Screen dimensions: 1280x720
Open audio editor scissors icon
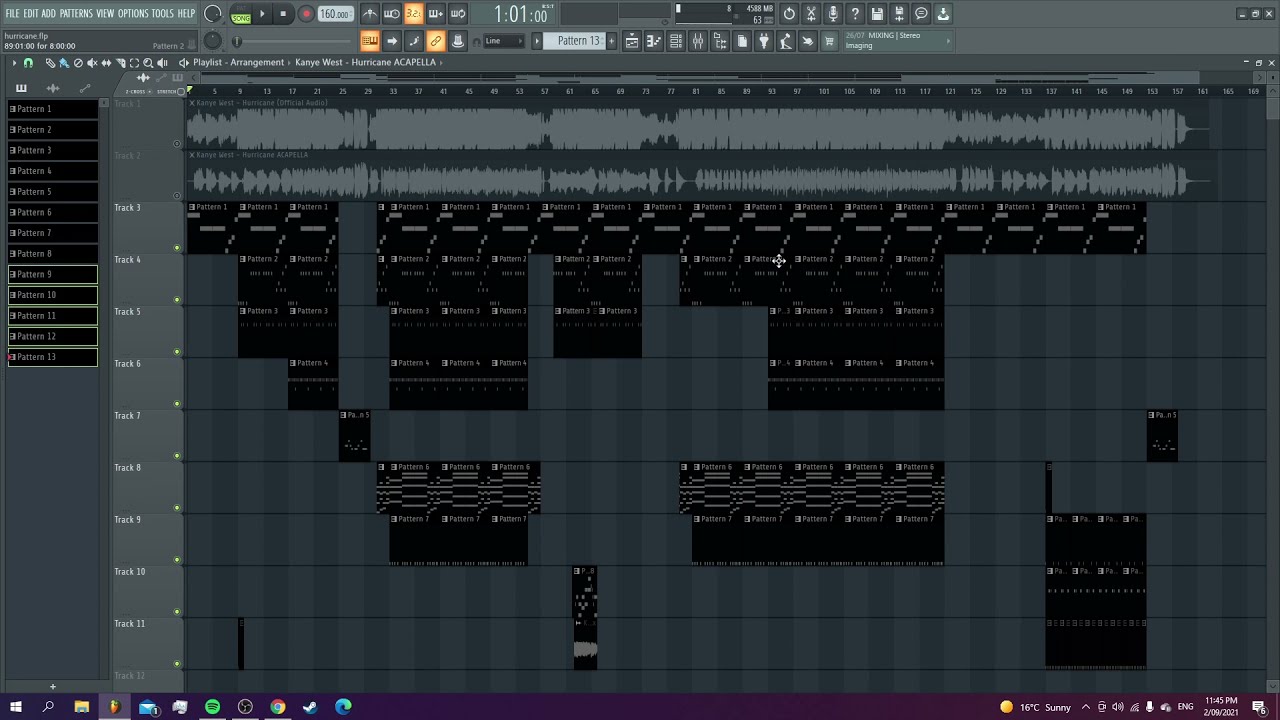coord(811,14)
